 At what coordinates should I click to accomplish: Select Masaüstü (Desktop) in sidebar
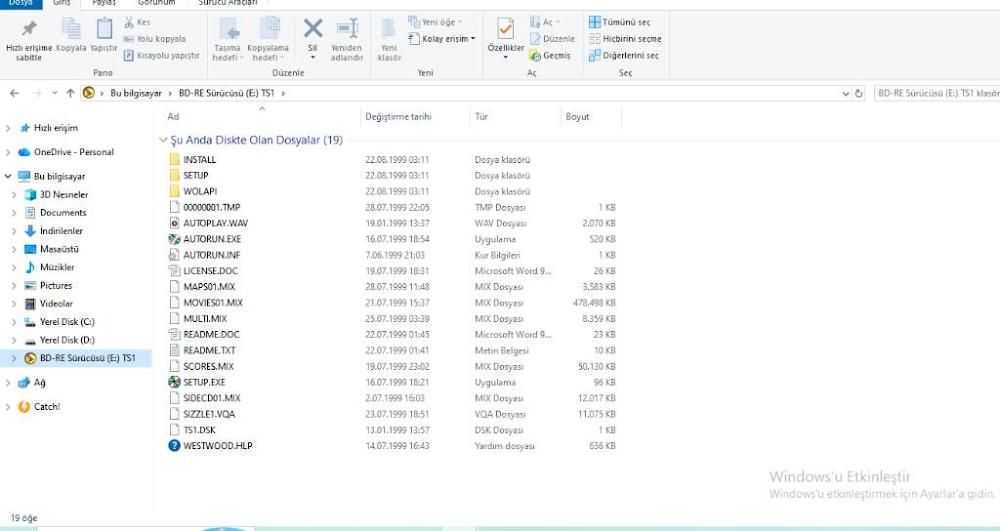coord(59,249)
